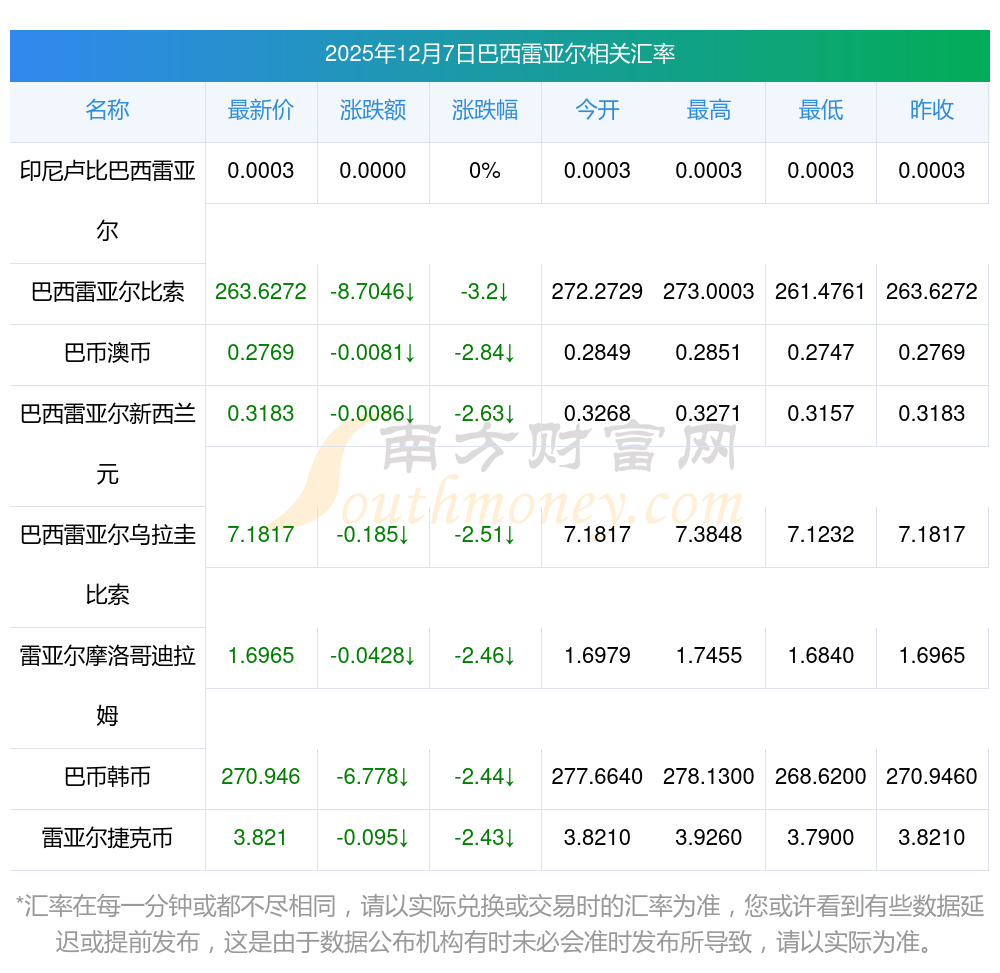Click the disclaimer text starting with *汇率在每一分钟
This screenshot has height=973, width=1000.
click(500, 924)
